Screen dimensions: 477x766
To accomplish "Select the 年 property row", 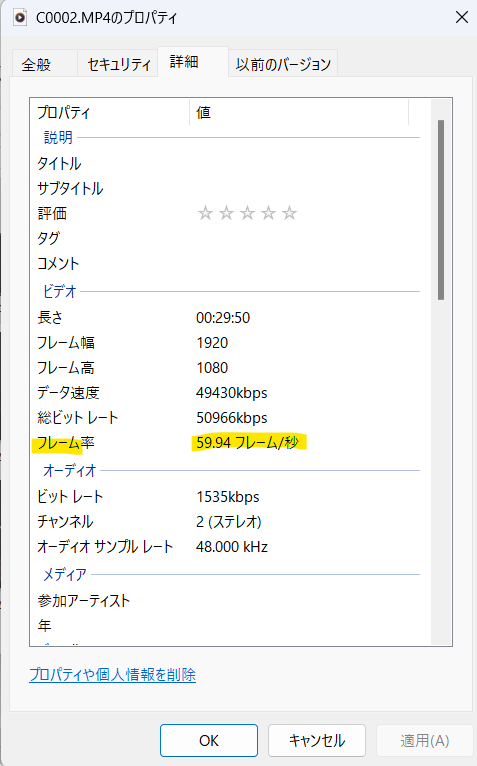I will tap(230, 625).
